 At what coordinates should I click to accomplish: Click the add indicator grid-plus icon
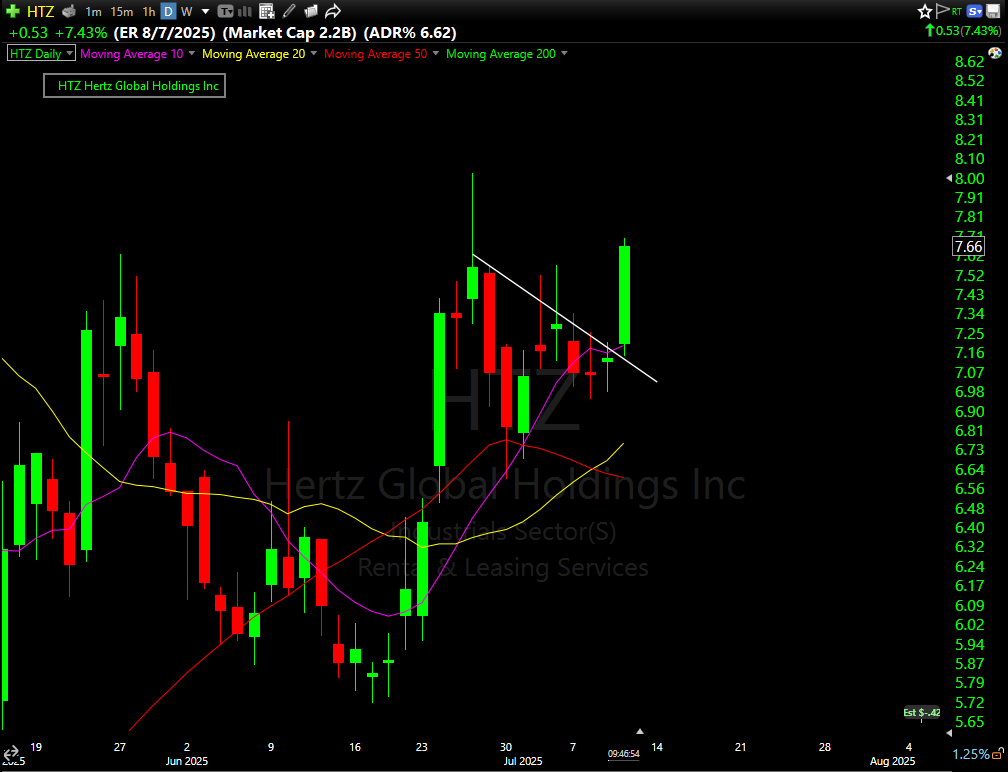pyautogui.click(x=266, y=11)
